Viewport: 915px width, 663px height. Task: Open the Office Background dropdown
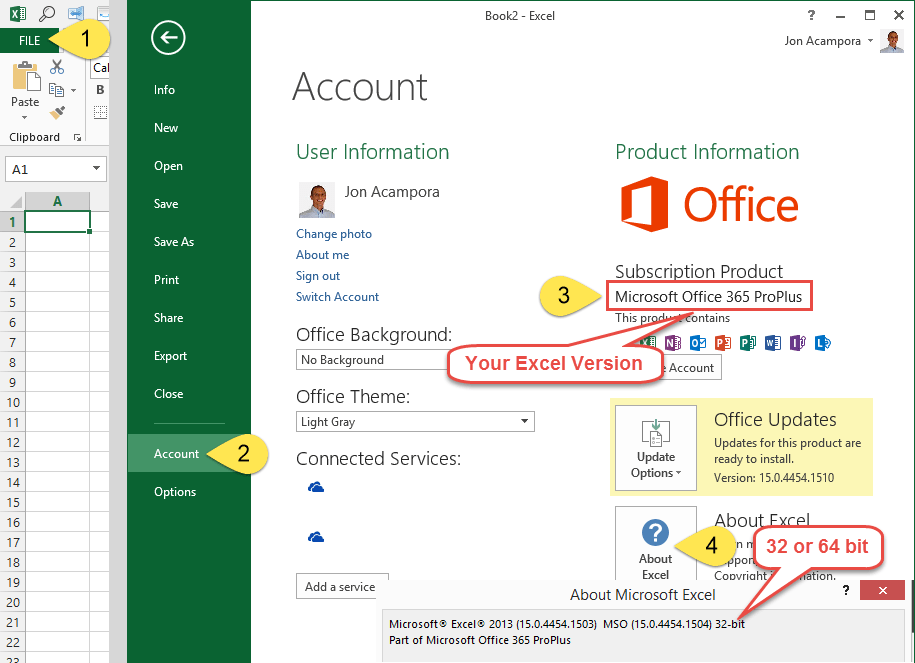tap(372, 360)
